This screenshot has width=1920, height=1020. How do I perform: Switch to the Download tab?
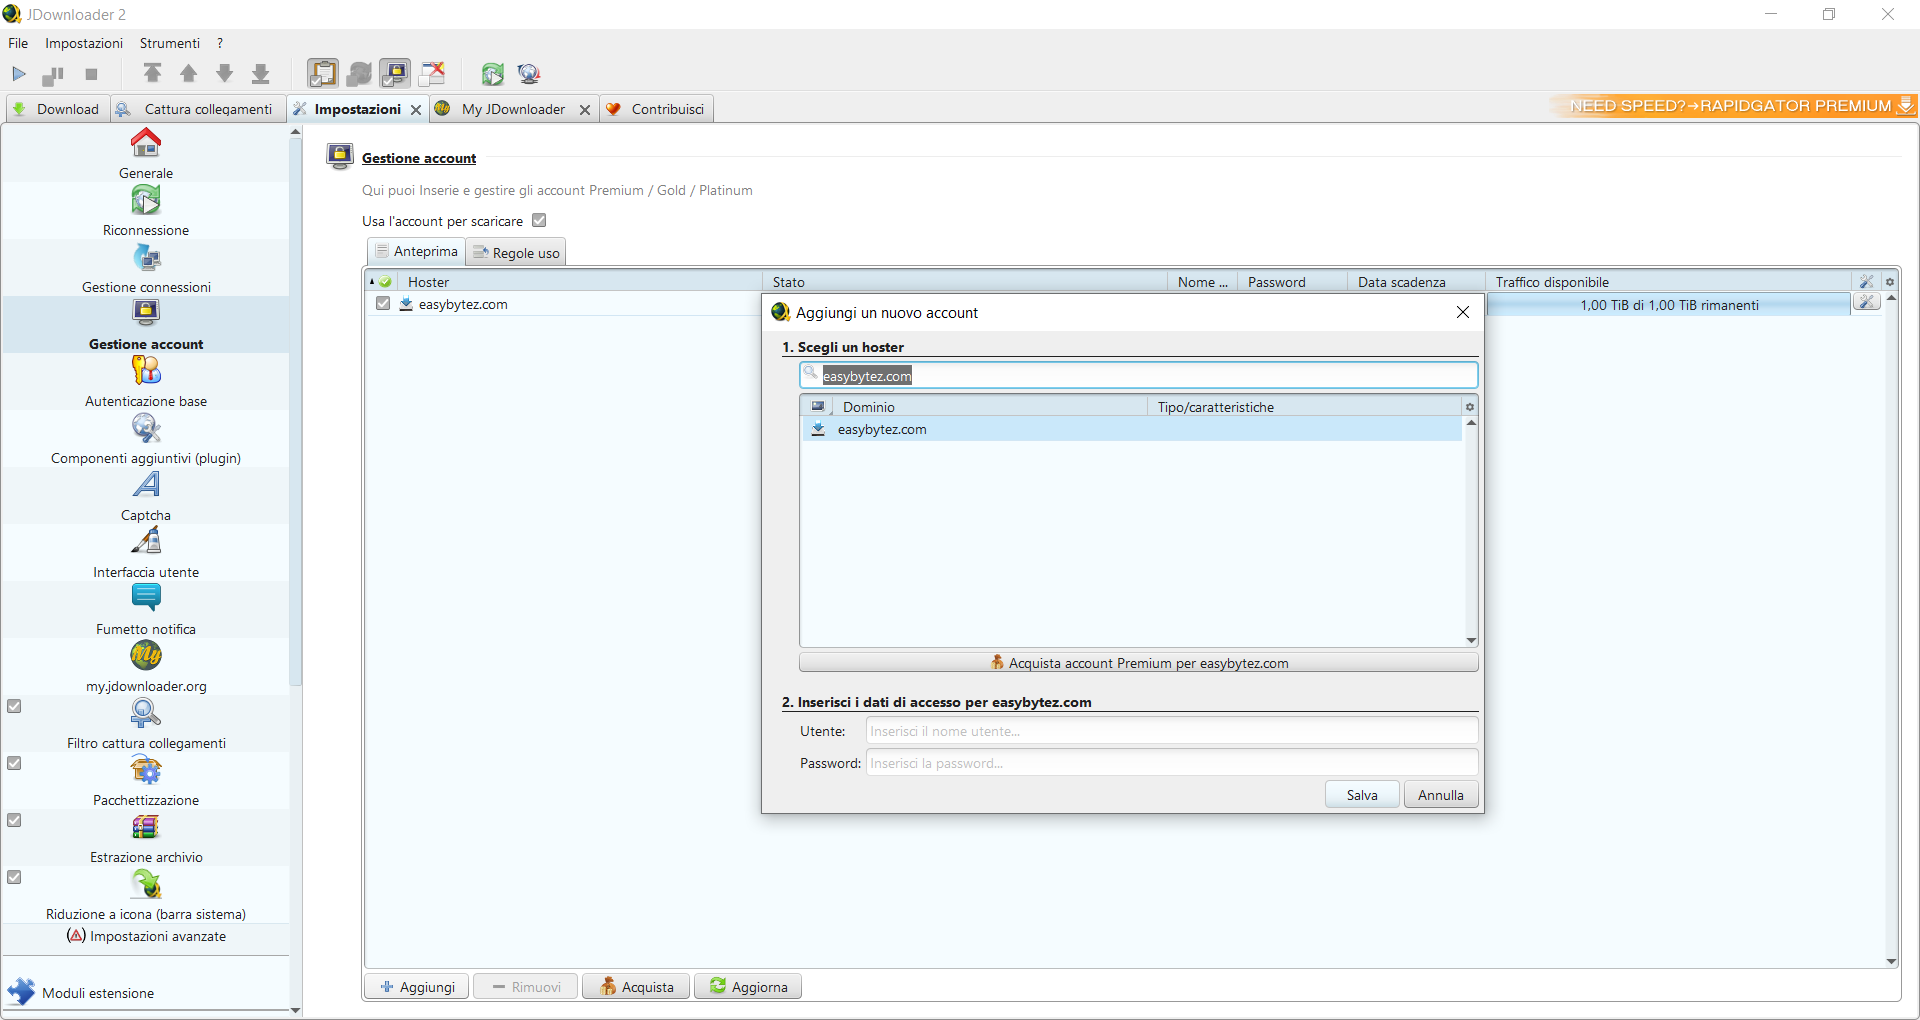click(56, 109)
